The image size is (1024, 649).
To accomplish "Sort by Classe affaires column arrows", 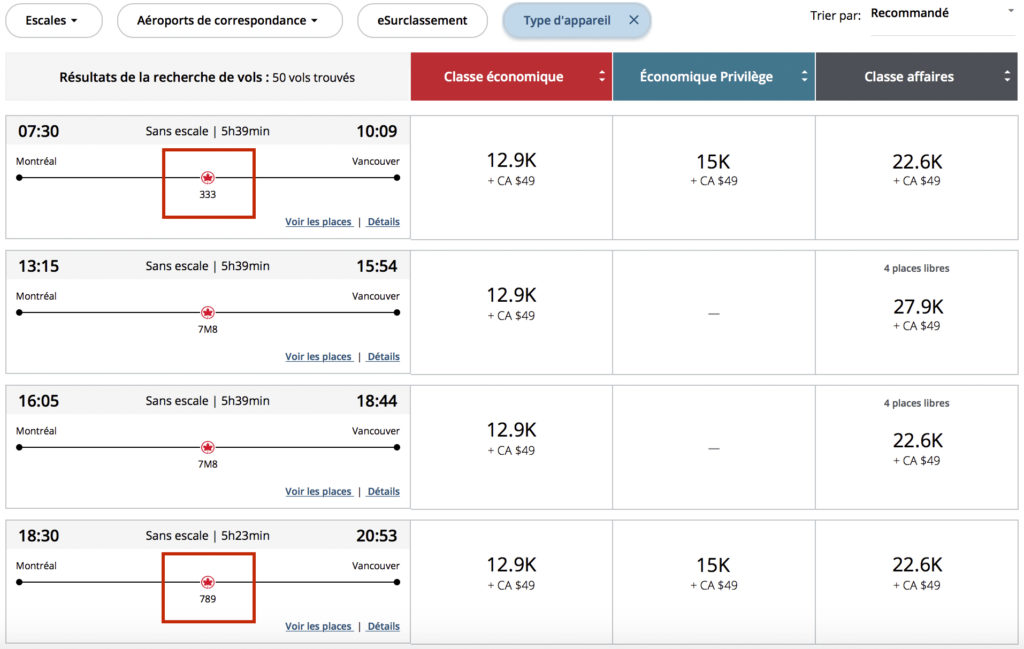I will point(1006,77).
